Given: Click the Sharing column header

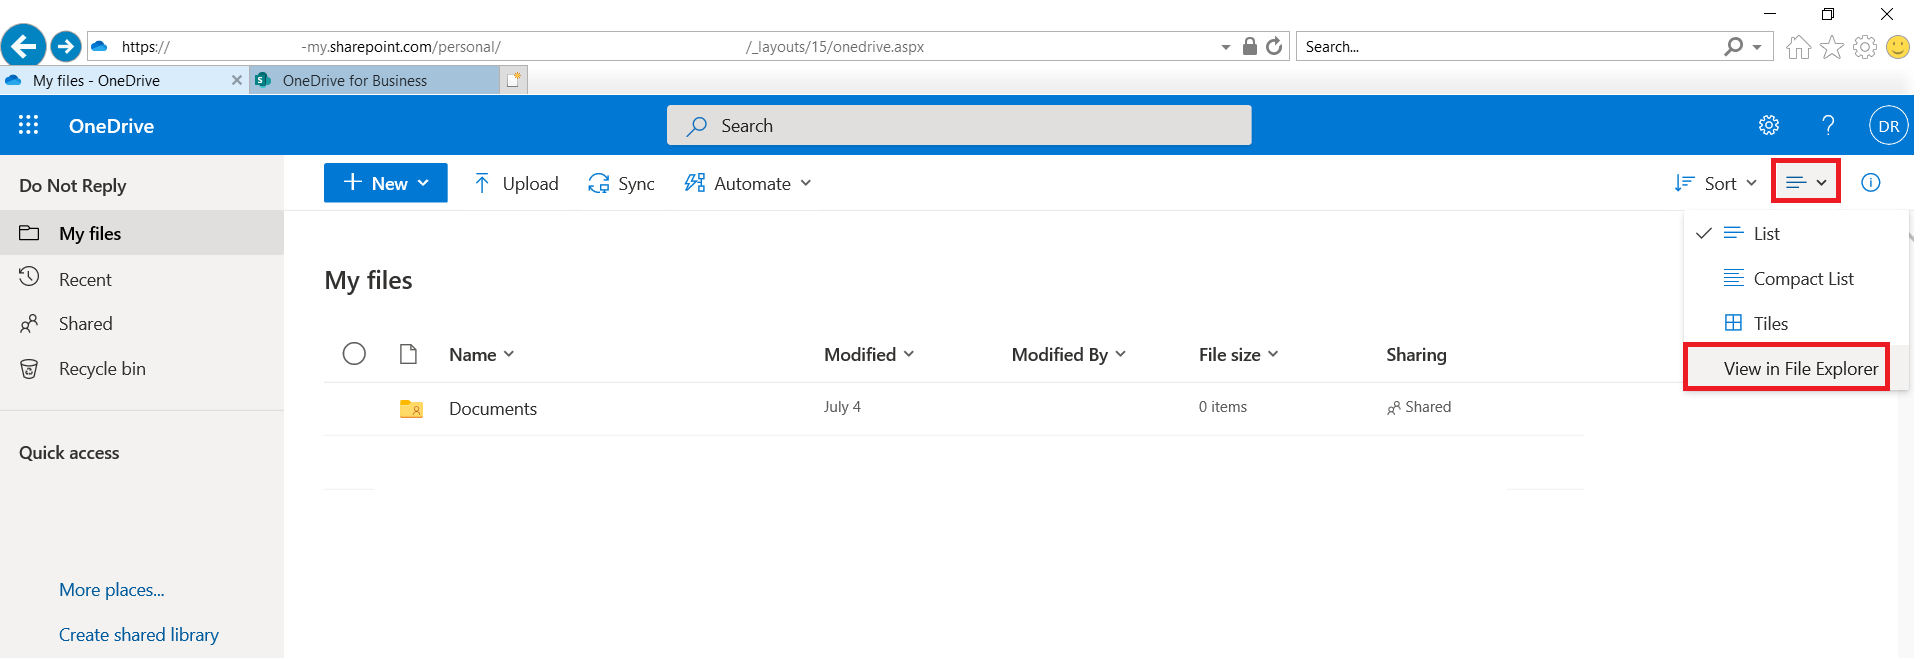Looking at the screenshot, I should click(1416, 354).
